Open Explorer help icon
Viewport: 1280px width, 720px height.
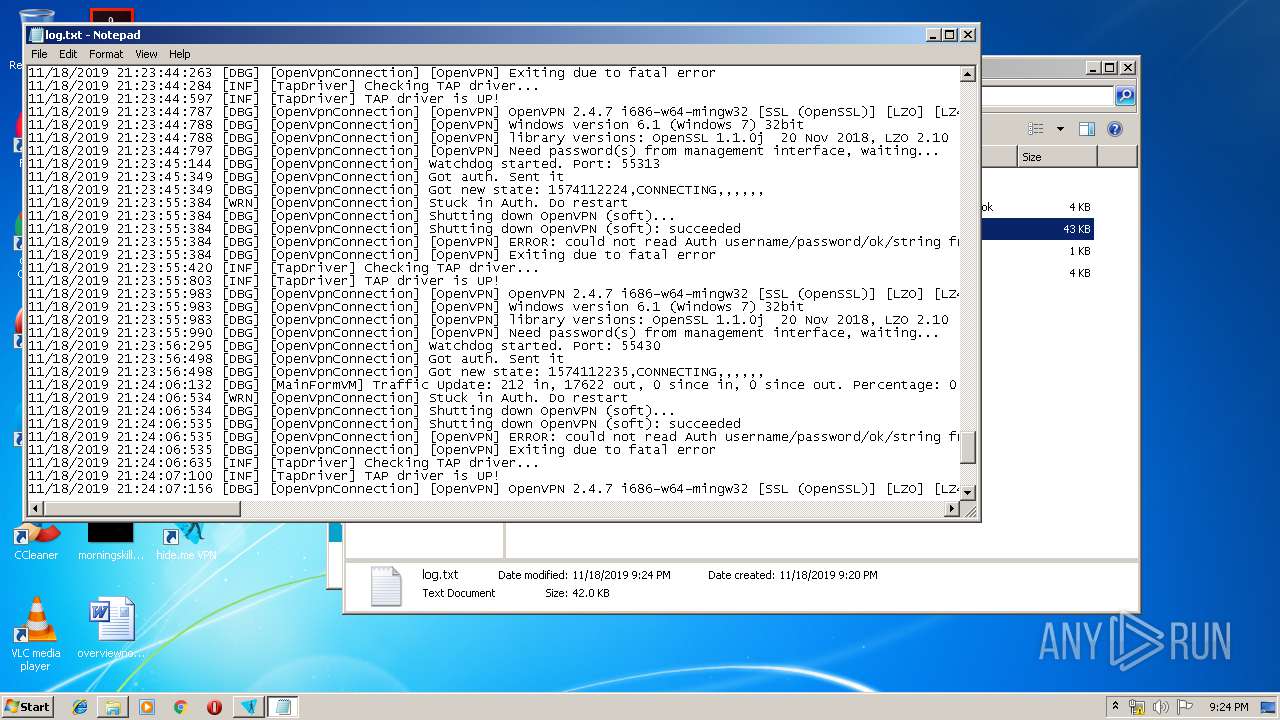[1115, 129]
